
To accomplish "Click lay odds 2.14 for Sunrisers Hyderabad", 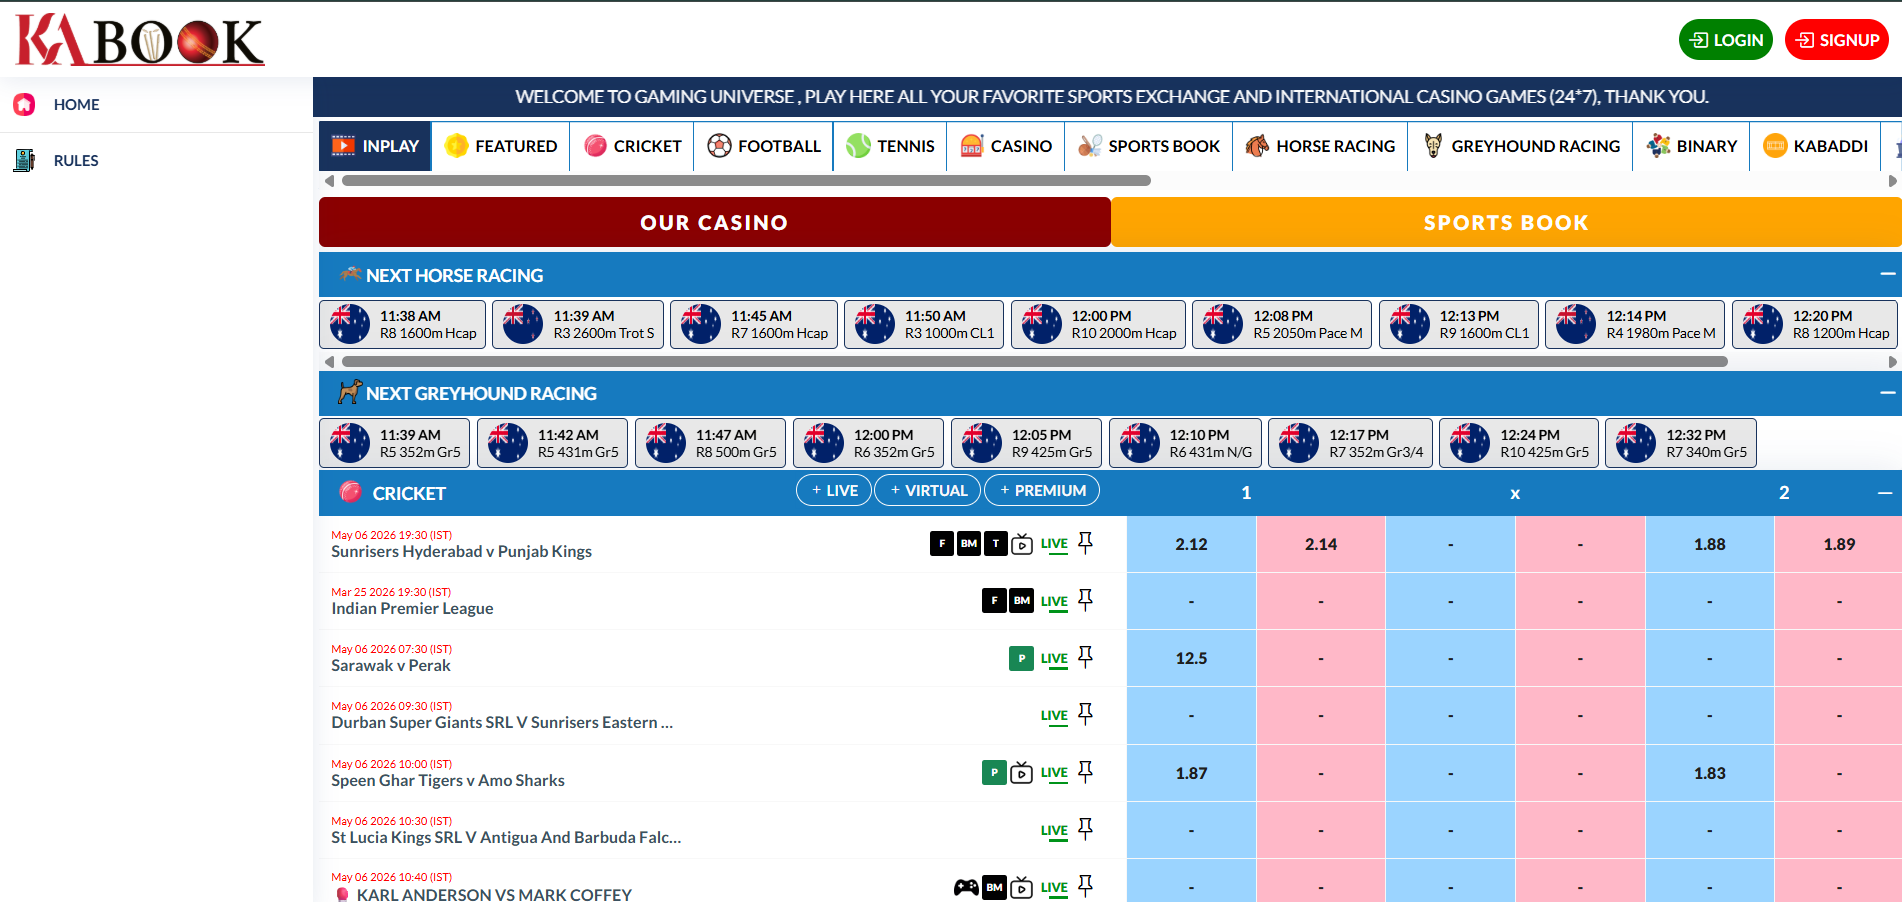I will (x=1321, y=544).
